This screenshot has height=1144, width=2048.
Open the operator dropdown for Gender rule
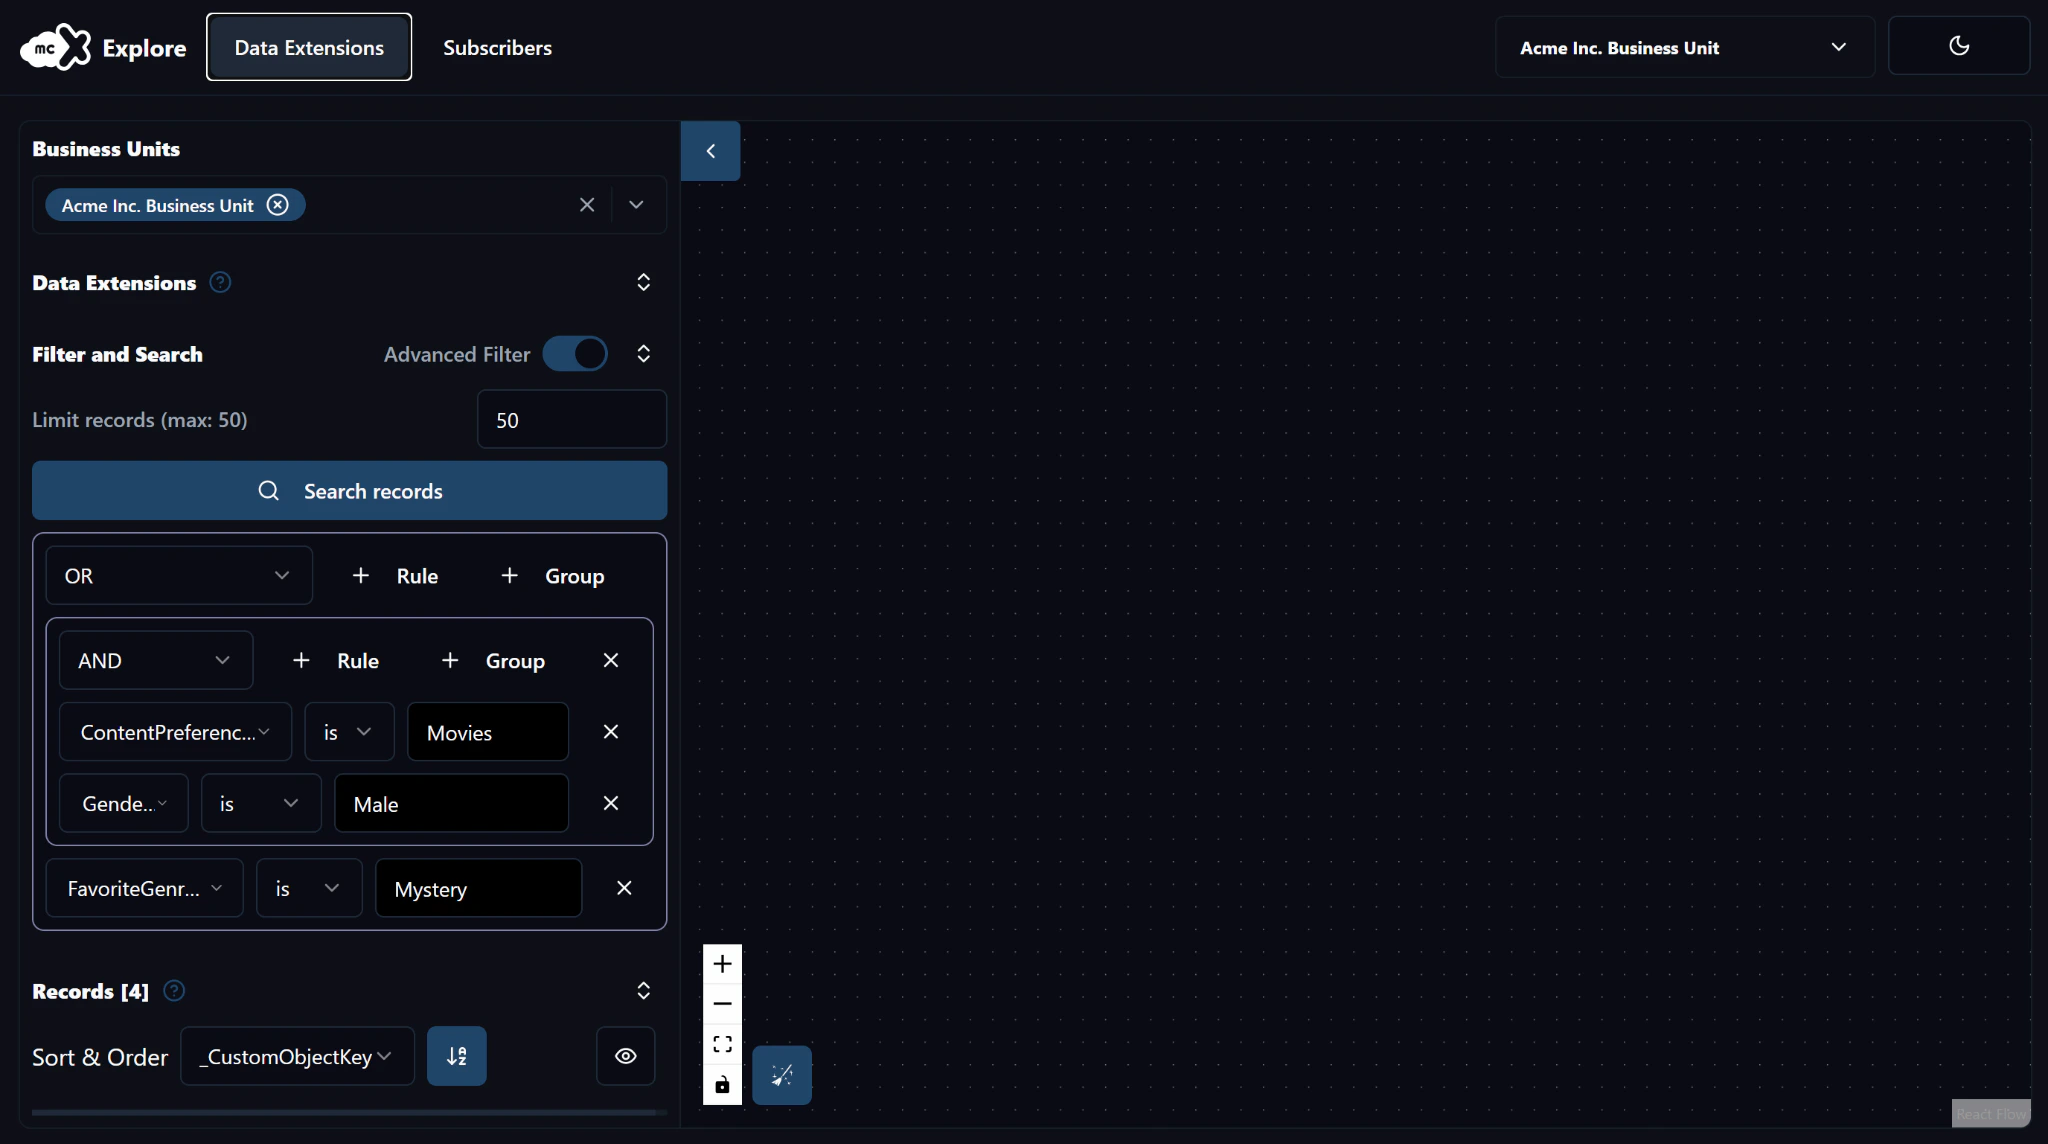261,804
